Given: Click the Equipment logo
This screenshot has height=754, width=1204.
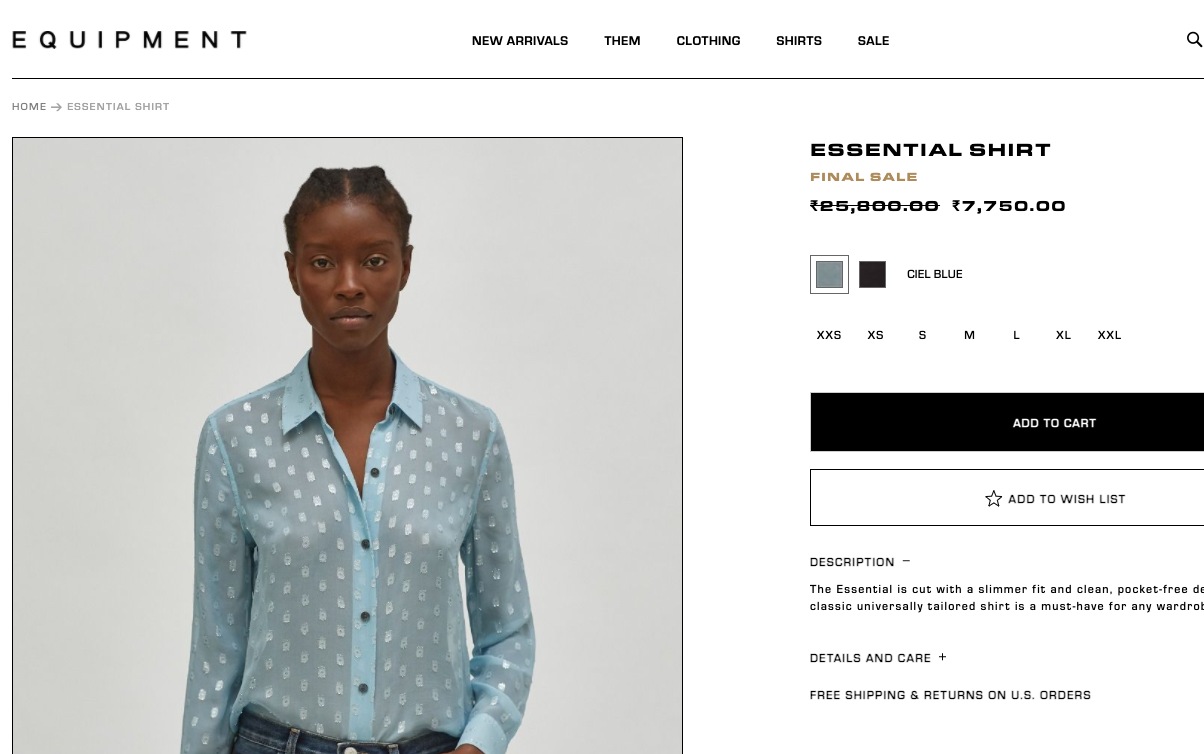Looking at the screenshot, I should [x=129, y=40].
